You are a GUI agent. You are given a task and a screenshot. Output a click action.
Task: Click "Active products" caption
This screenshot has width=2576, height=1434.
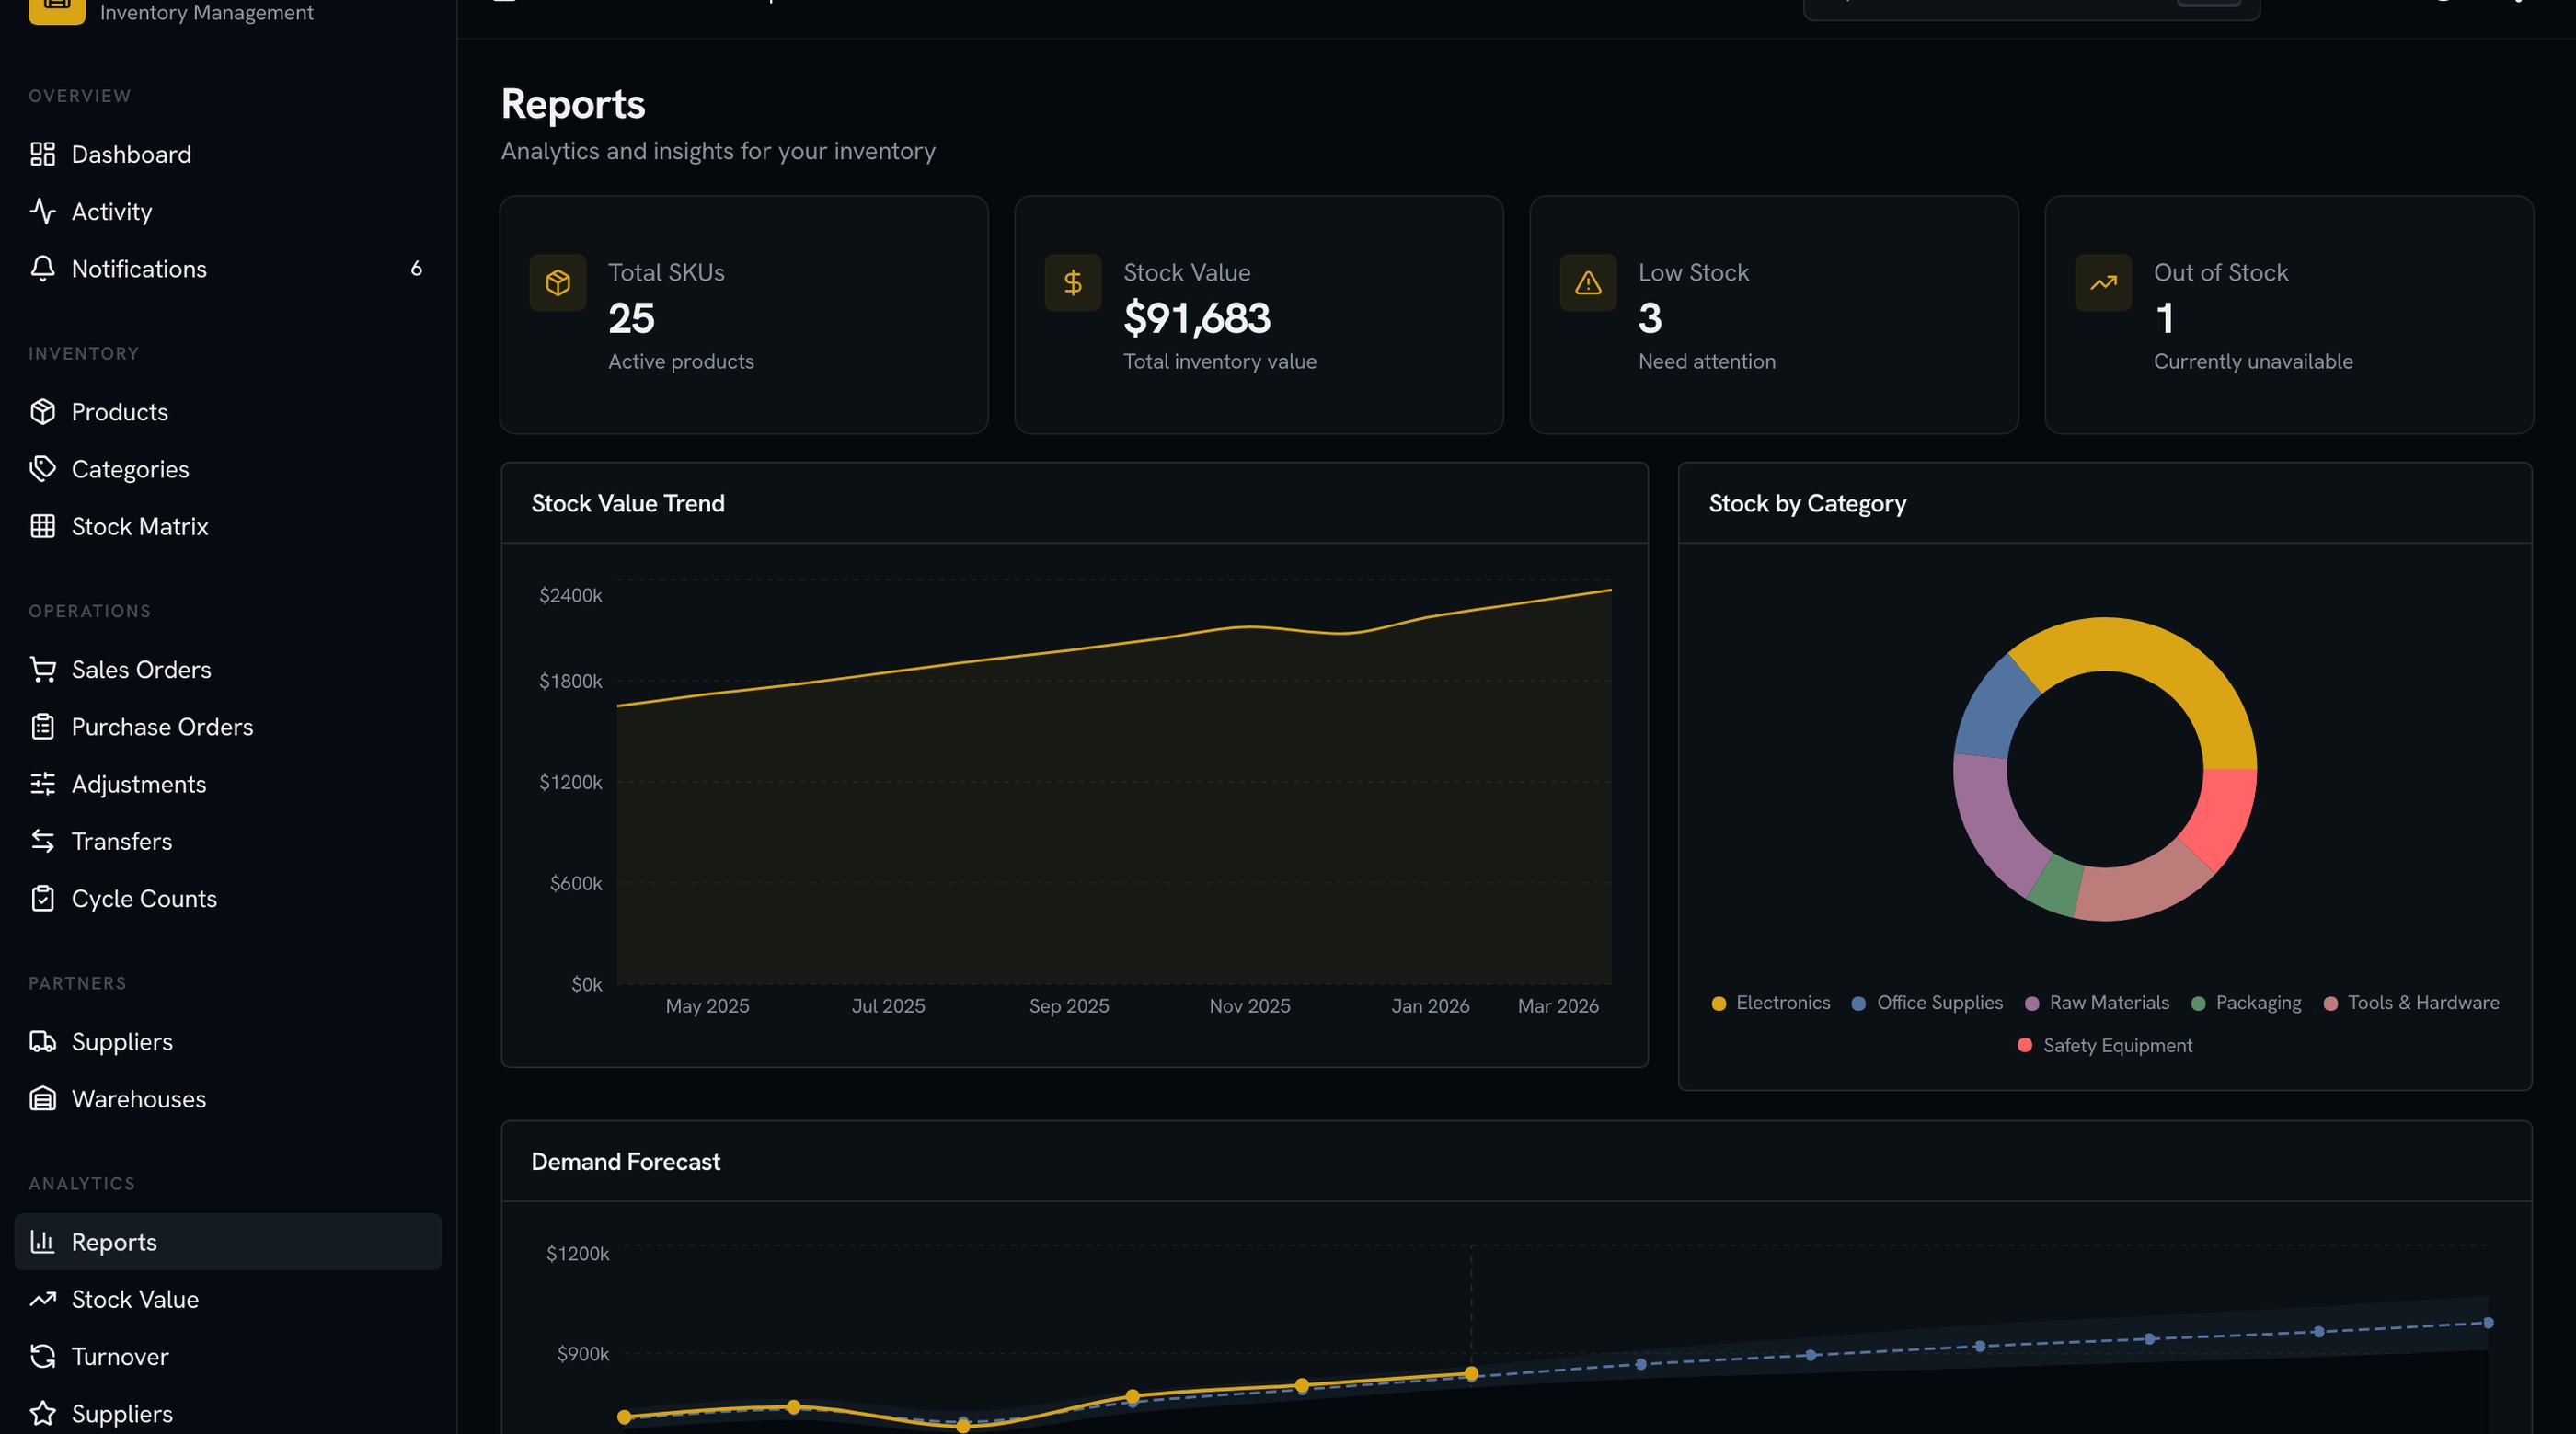tap(680, 361)
